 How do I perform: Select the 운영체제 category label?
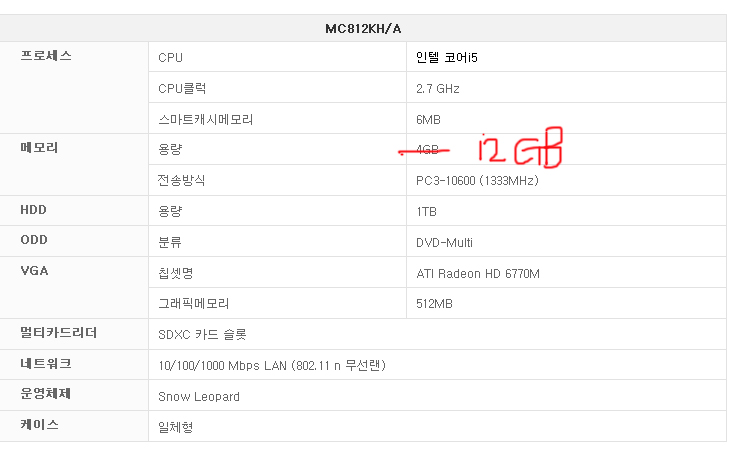click(x=46, y=394)
